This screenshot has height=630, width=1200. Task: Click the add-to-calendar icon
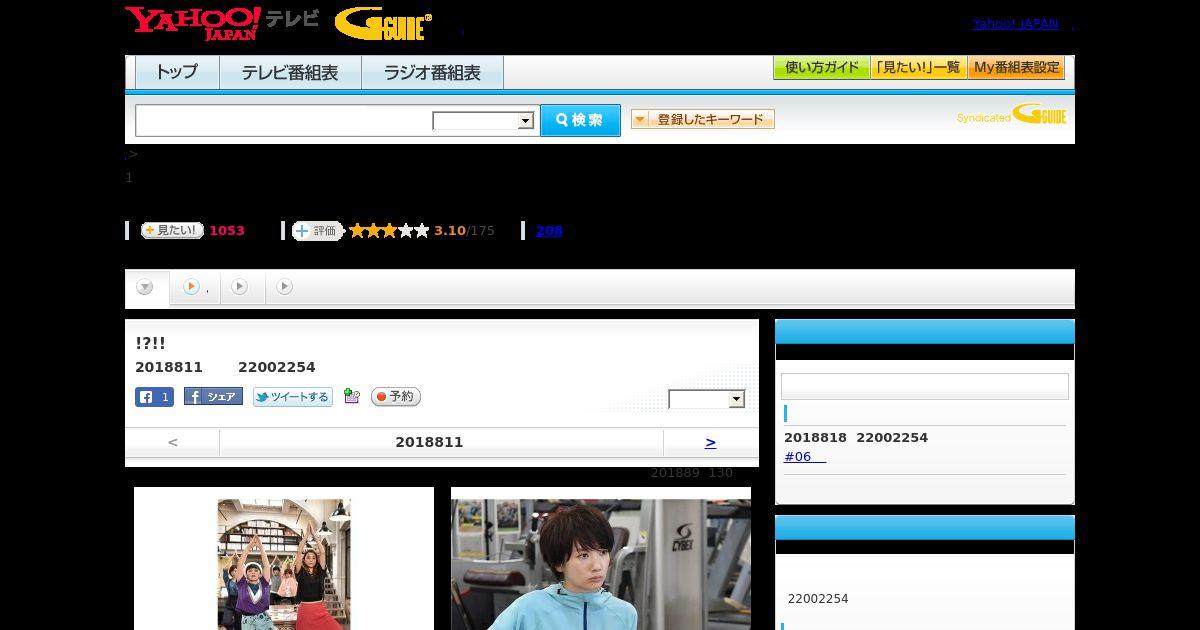pos(351,396)
